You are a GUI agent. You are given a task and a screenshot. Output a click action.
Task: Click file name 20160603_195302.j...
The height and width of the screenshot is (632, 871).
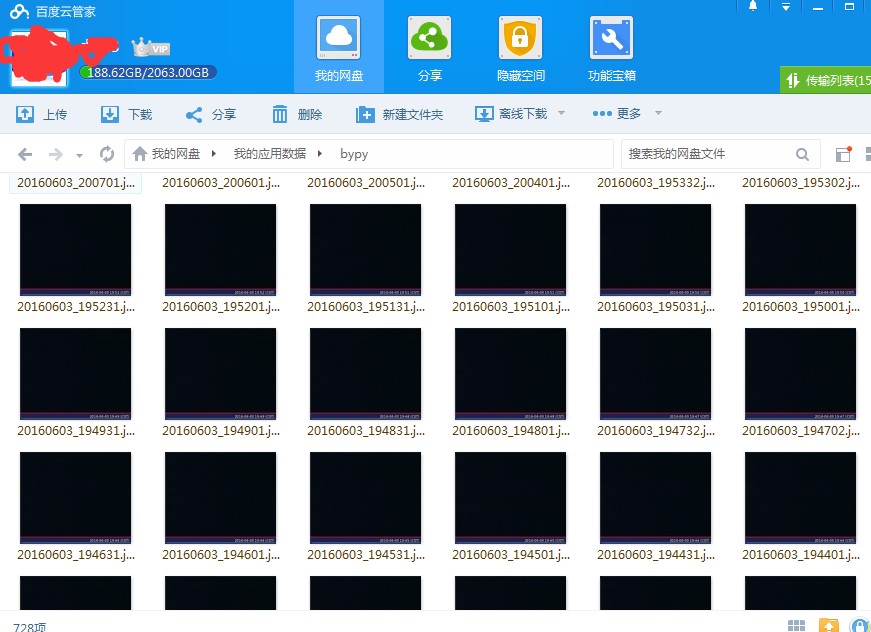coord(801,183)
